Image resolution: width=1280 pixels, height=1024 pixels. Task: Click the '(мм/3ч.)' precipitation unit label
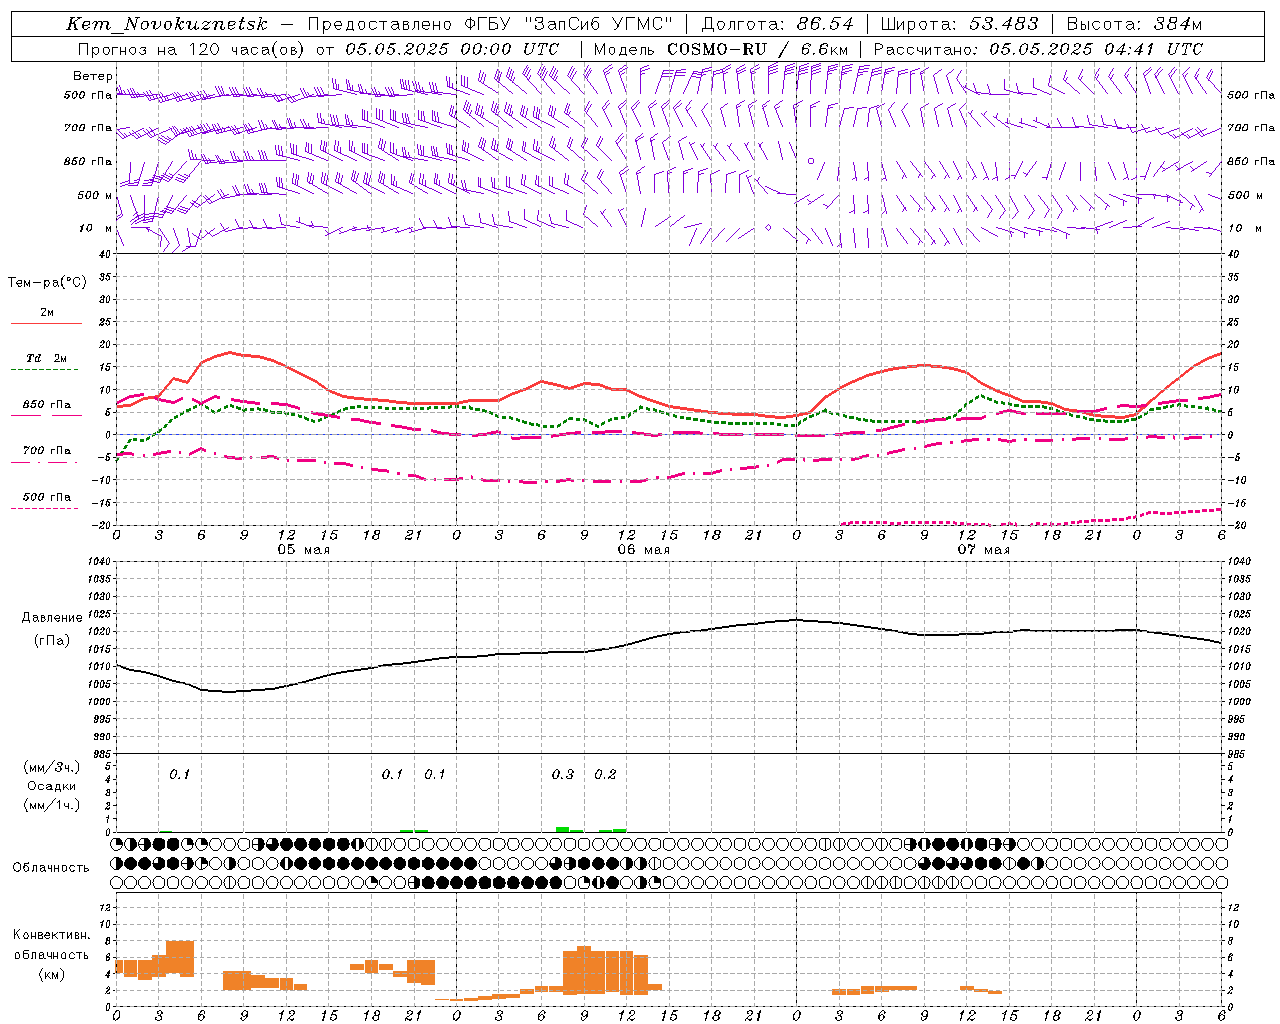point(52,767)
